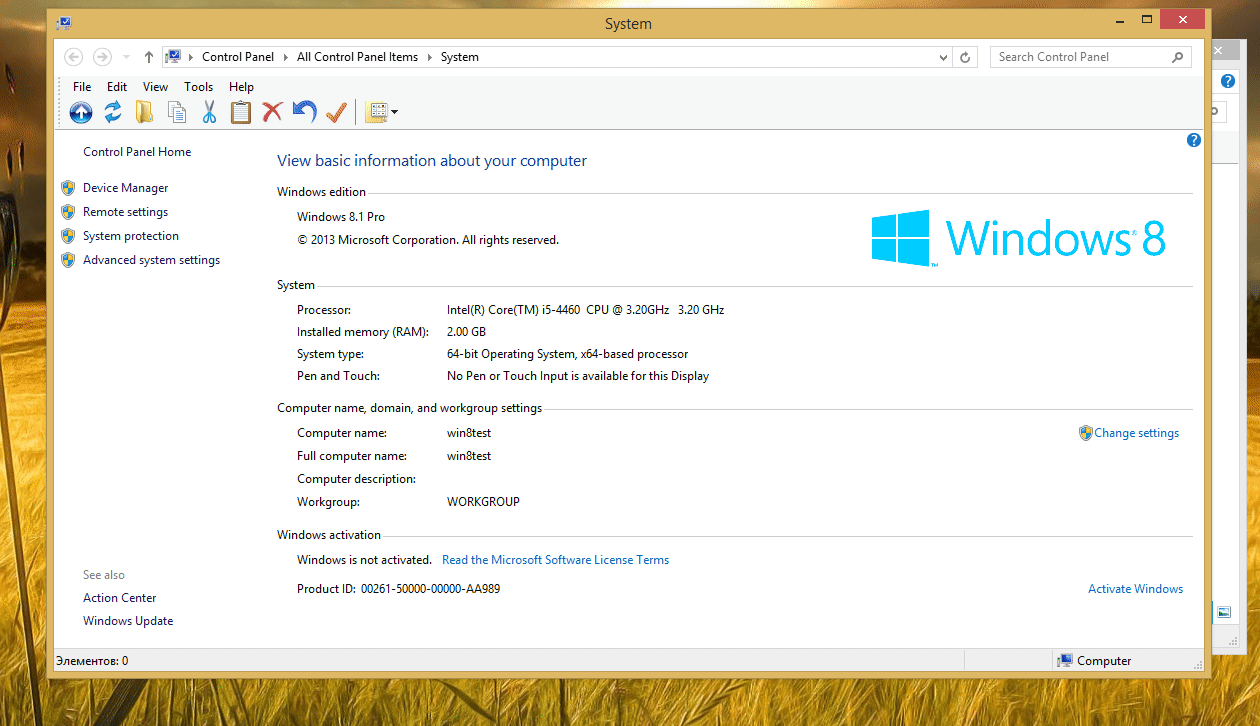Click the search magnifier icon

[x=1177, y=57]
